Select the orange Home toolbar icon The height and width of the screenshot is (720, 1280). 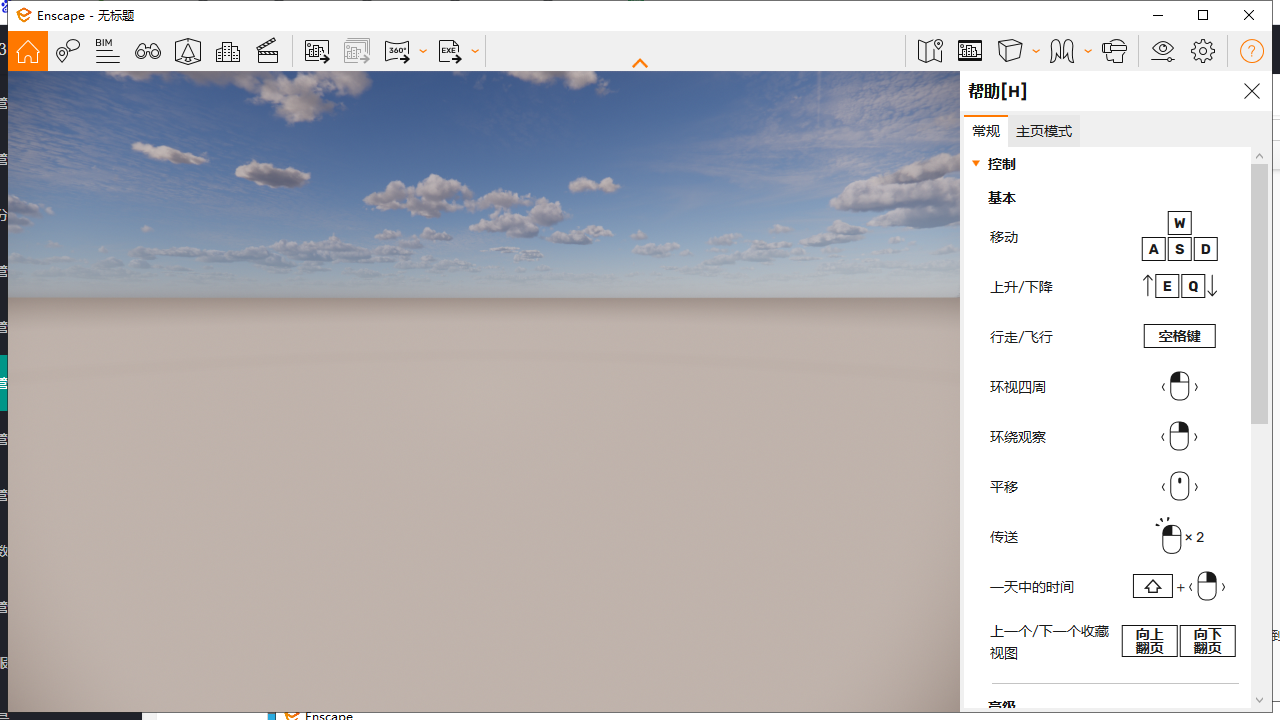(27, 51)
